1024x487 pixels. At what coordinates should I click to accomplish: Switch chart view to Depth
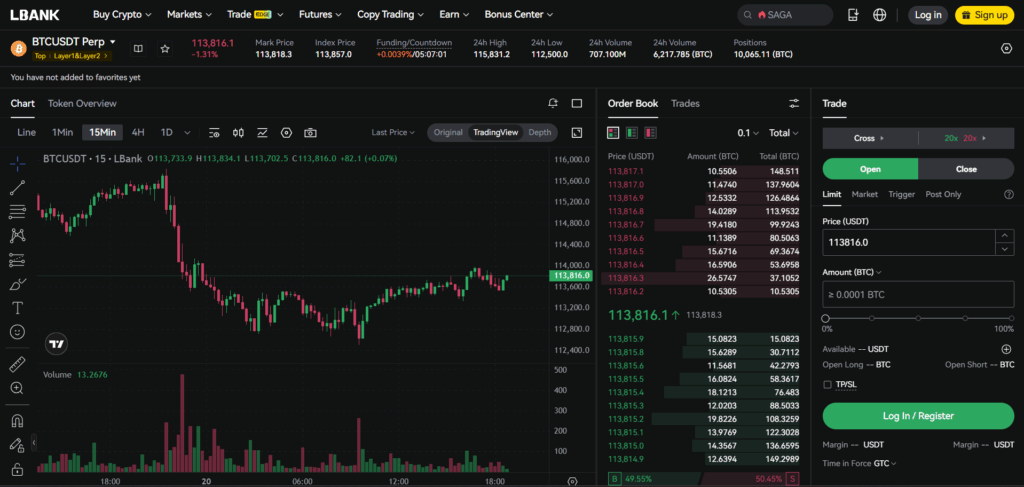(539, 133)
